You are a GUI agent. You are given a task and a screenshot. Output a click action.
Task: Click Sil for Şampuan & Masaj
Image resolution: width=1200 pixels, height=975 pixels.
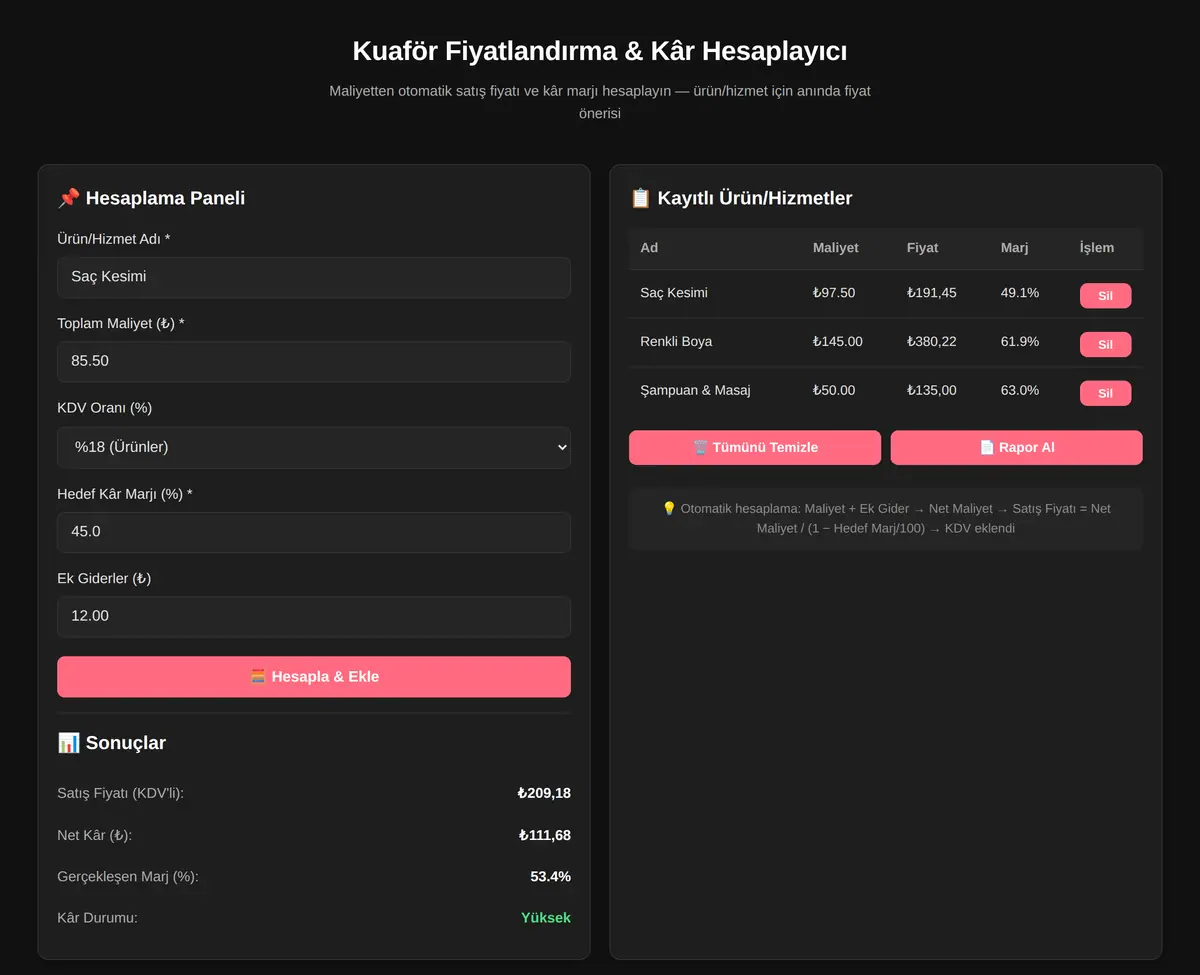pyautogui.click(x=1105, y=393)
